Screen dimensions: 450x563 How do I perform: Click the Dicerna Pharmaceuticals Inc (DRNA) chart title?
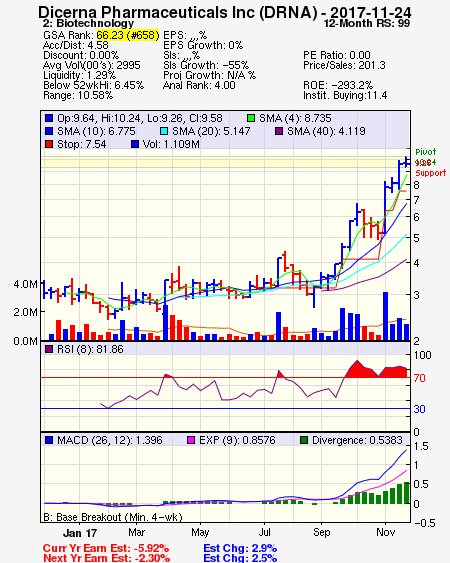(225, 12)
